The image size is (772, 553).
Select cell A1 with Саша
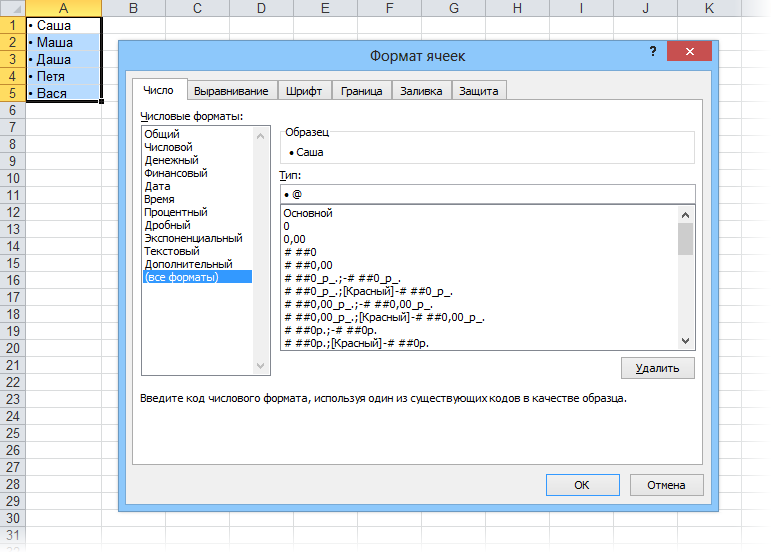(64, 26)
